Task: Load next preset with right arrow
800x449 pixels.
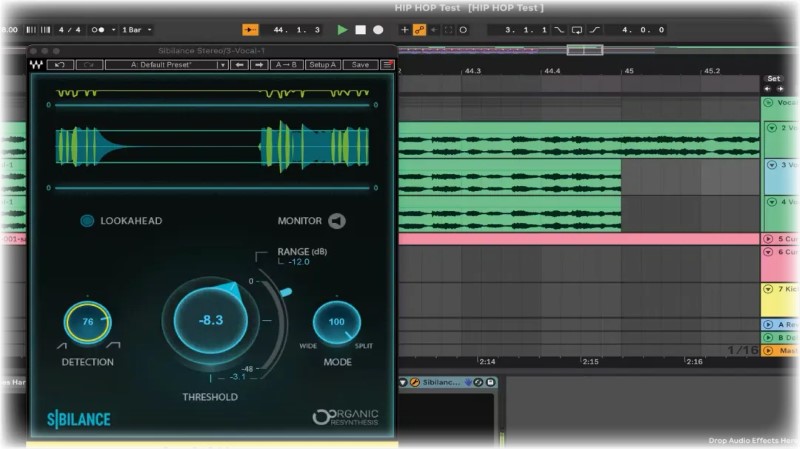Action: click(x=259, y=65)
